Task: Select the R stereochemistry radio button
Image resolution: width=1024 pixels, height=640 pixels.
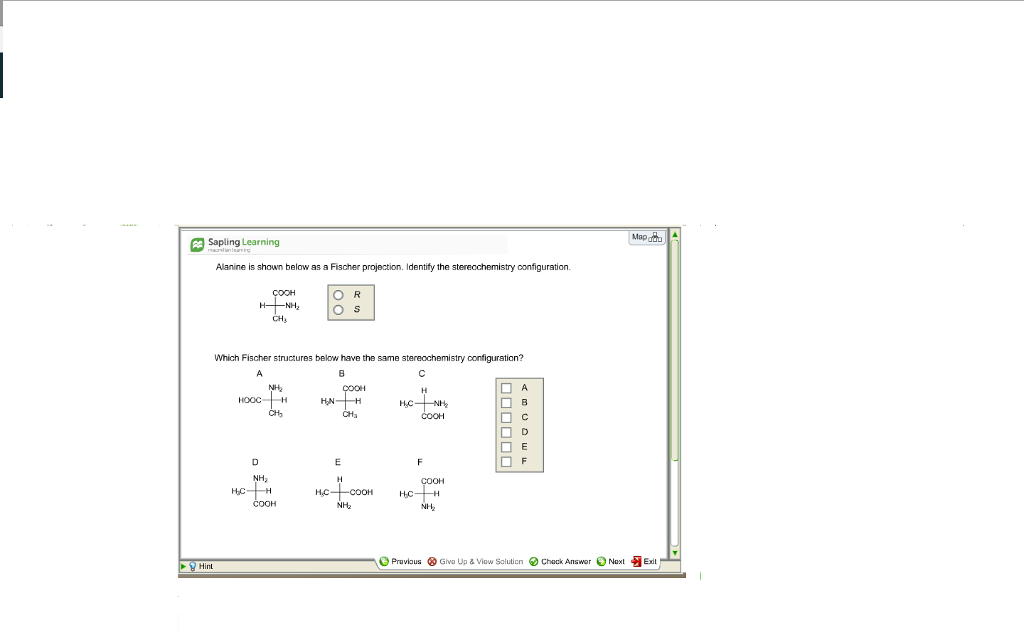Action: [338, 294]
